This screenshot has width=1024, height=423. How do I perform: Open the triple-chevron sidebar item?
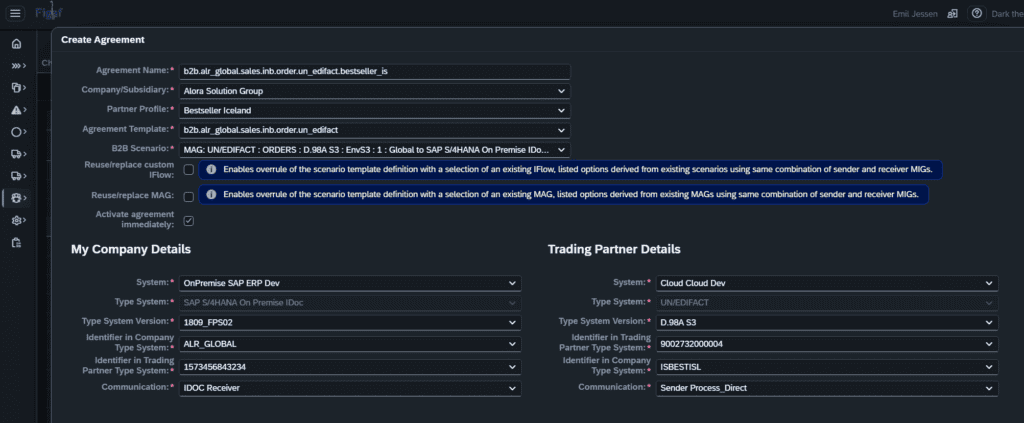click(19, 66)
